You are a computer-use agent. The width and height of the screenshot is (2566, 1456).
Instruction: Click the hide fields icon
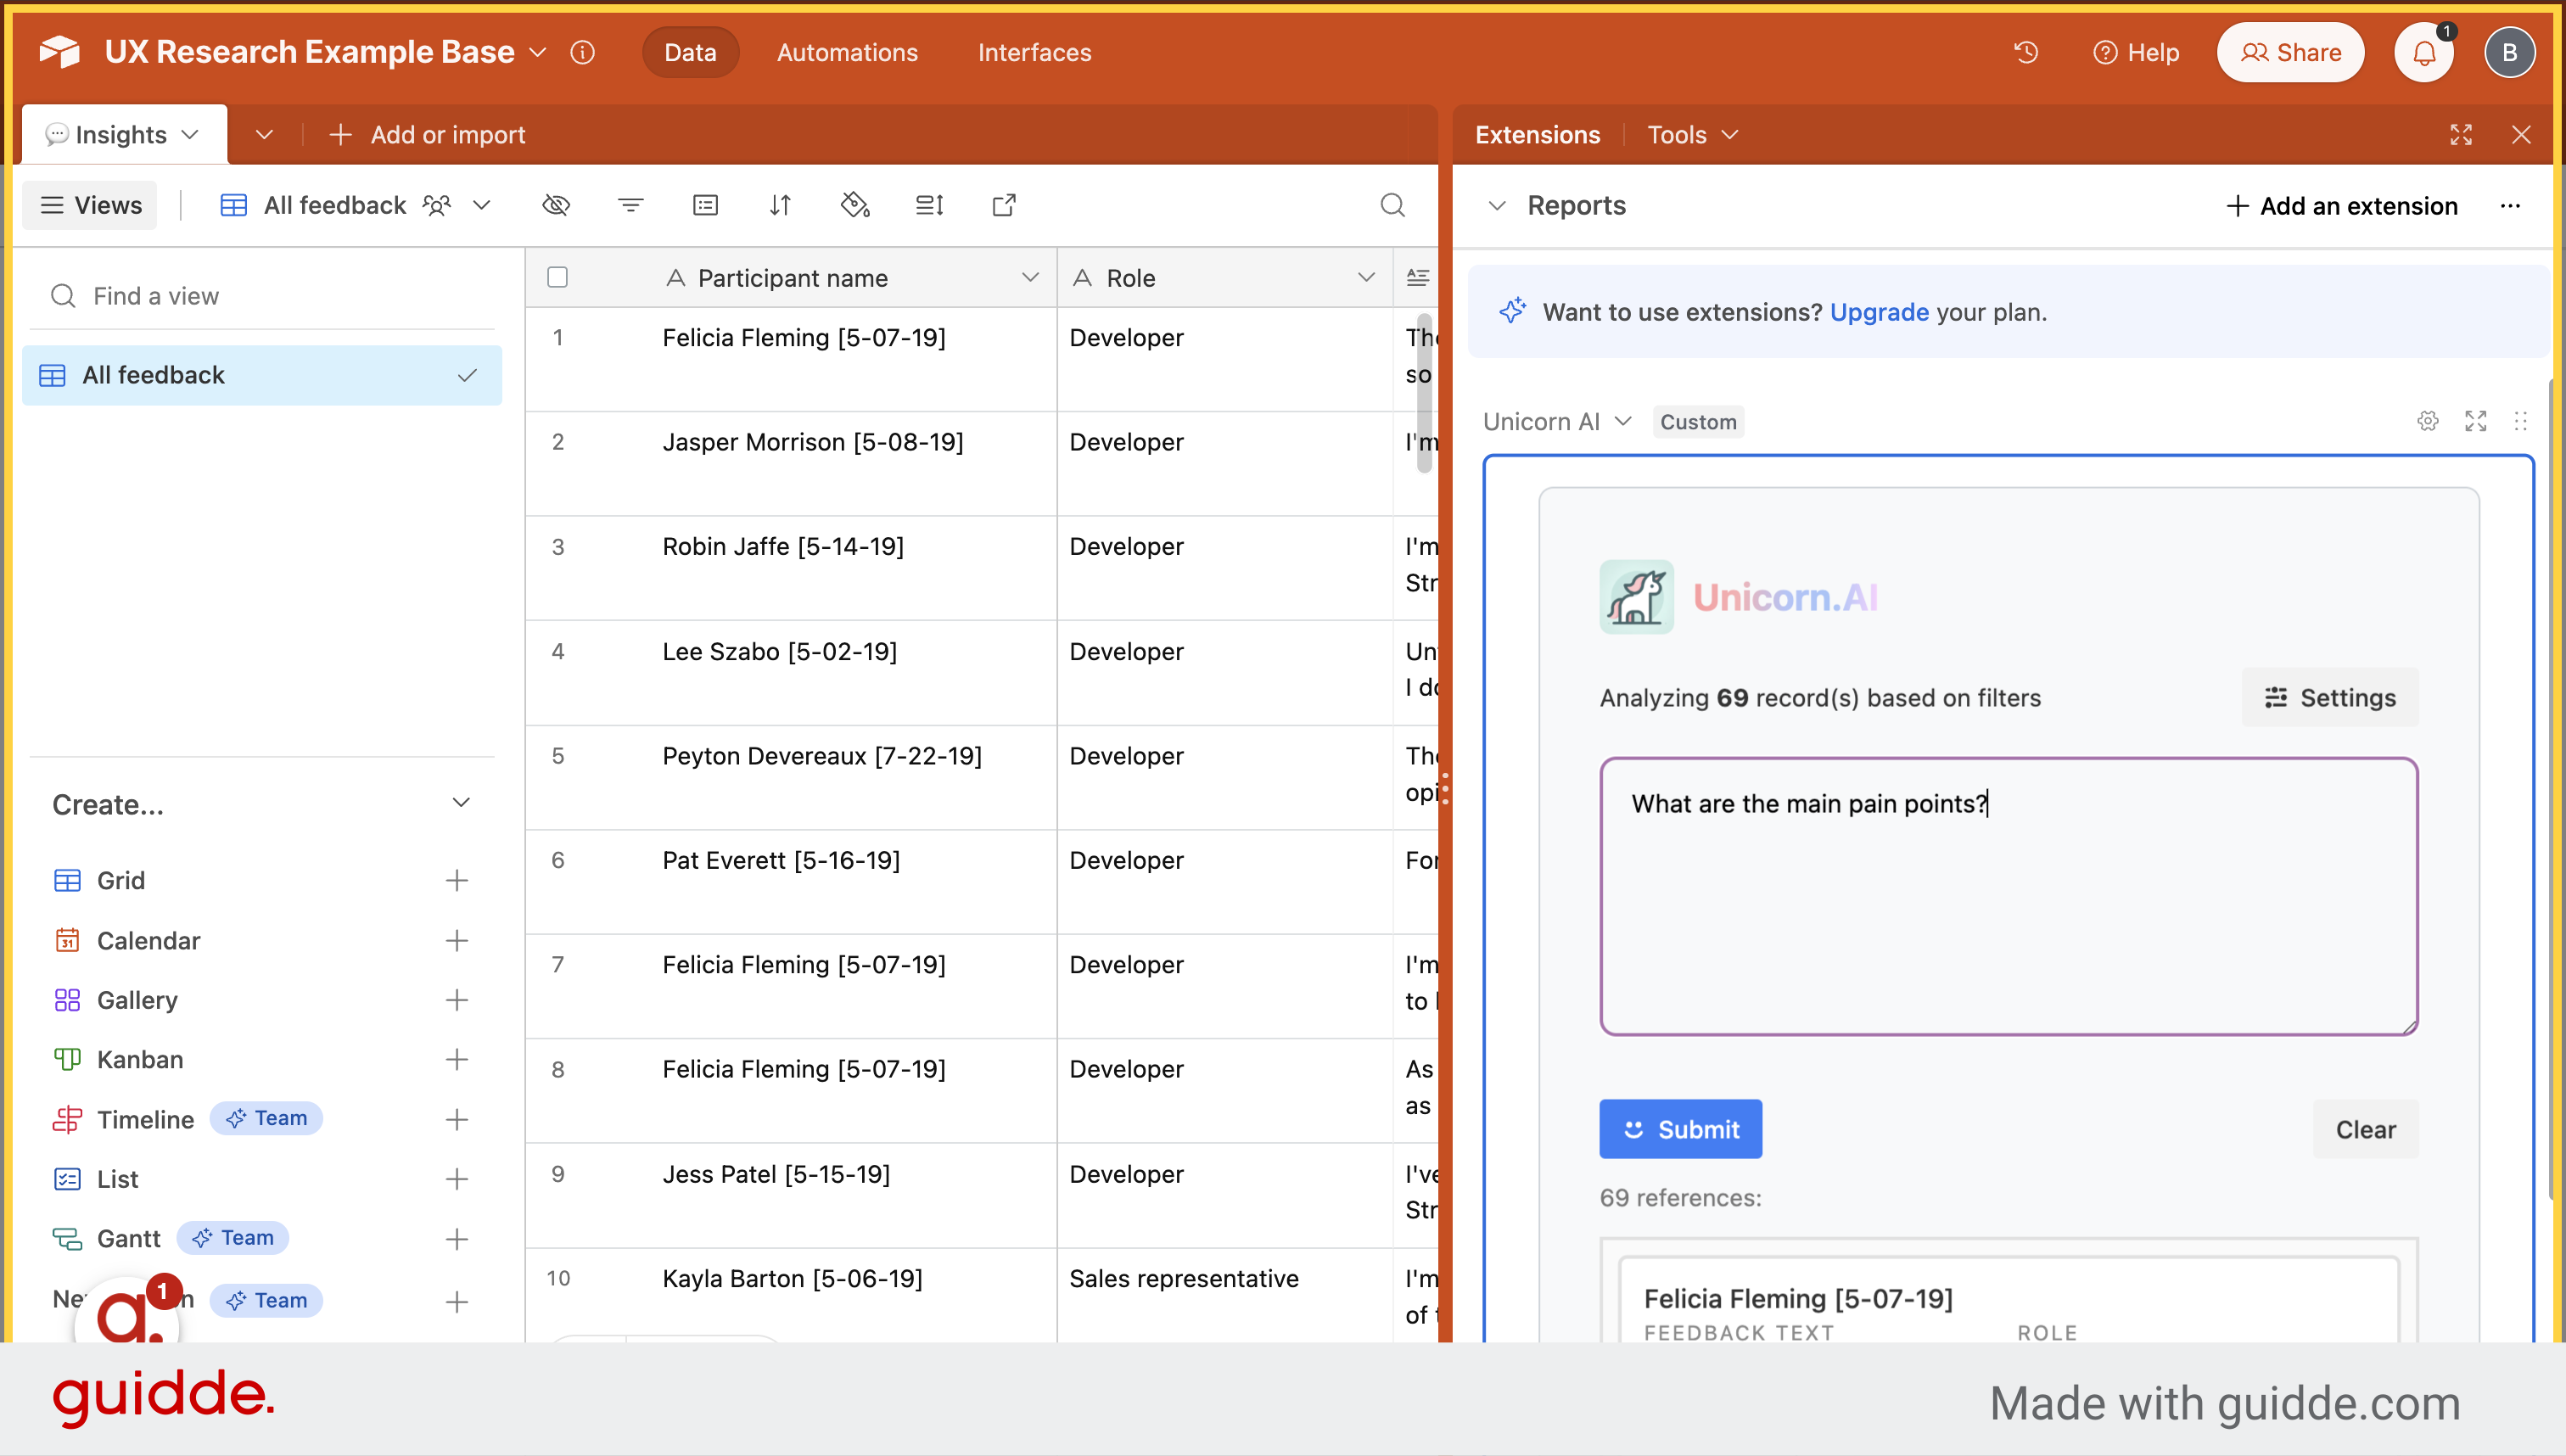click(x=556, y=205)
